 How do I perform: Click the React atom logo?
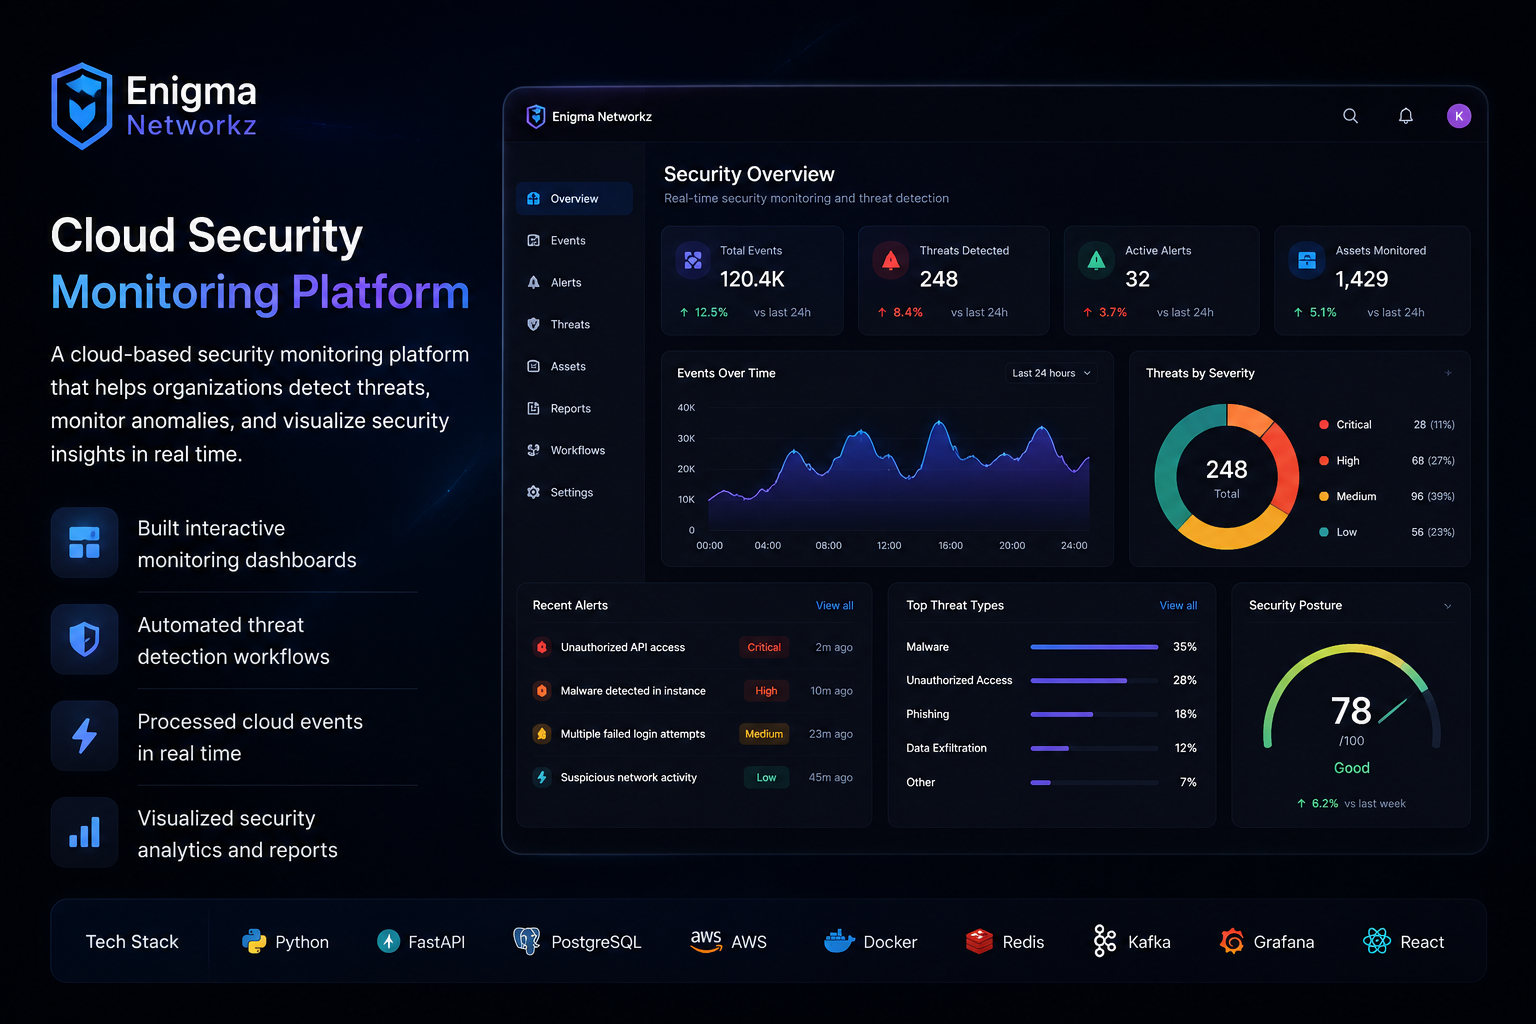[x=1377, y=941]
